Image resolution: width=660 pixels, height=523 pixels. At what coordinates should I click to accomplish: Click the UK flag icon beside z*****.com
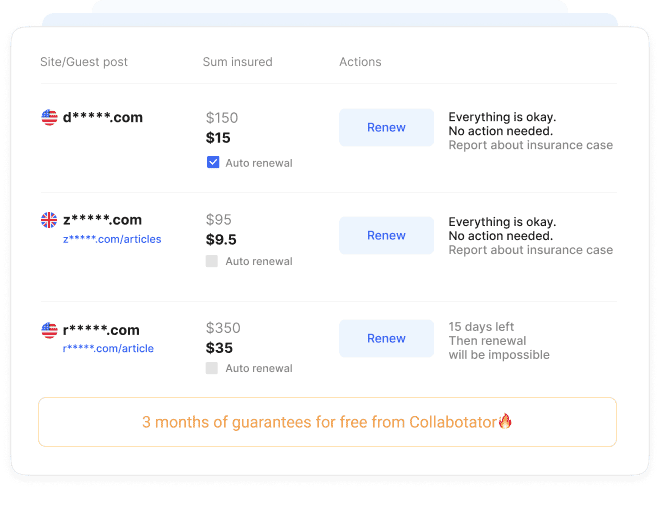click(49, 220)
